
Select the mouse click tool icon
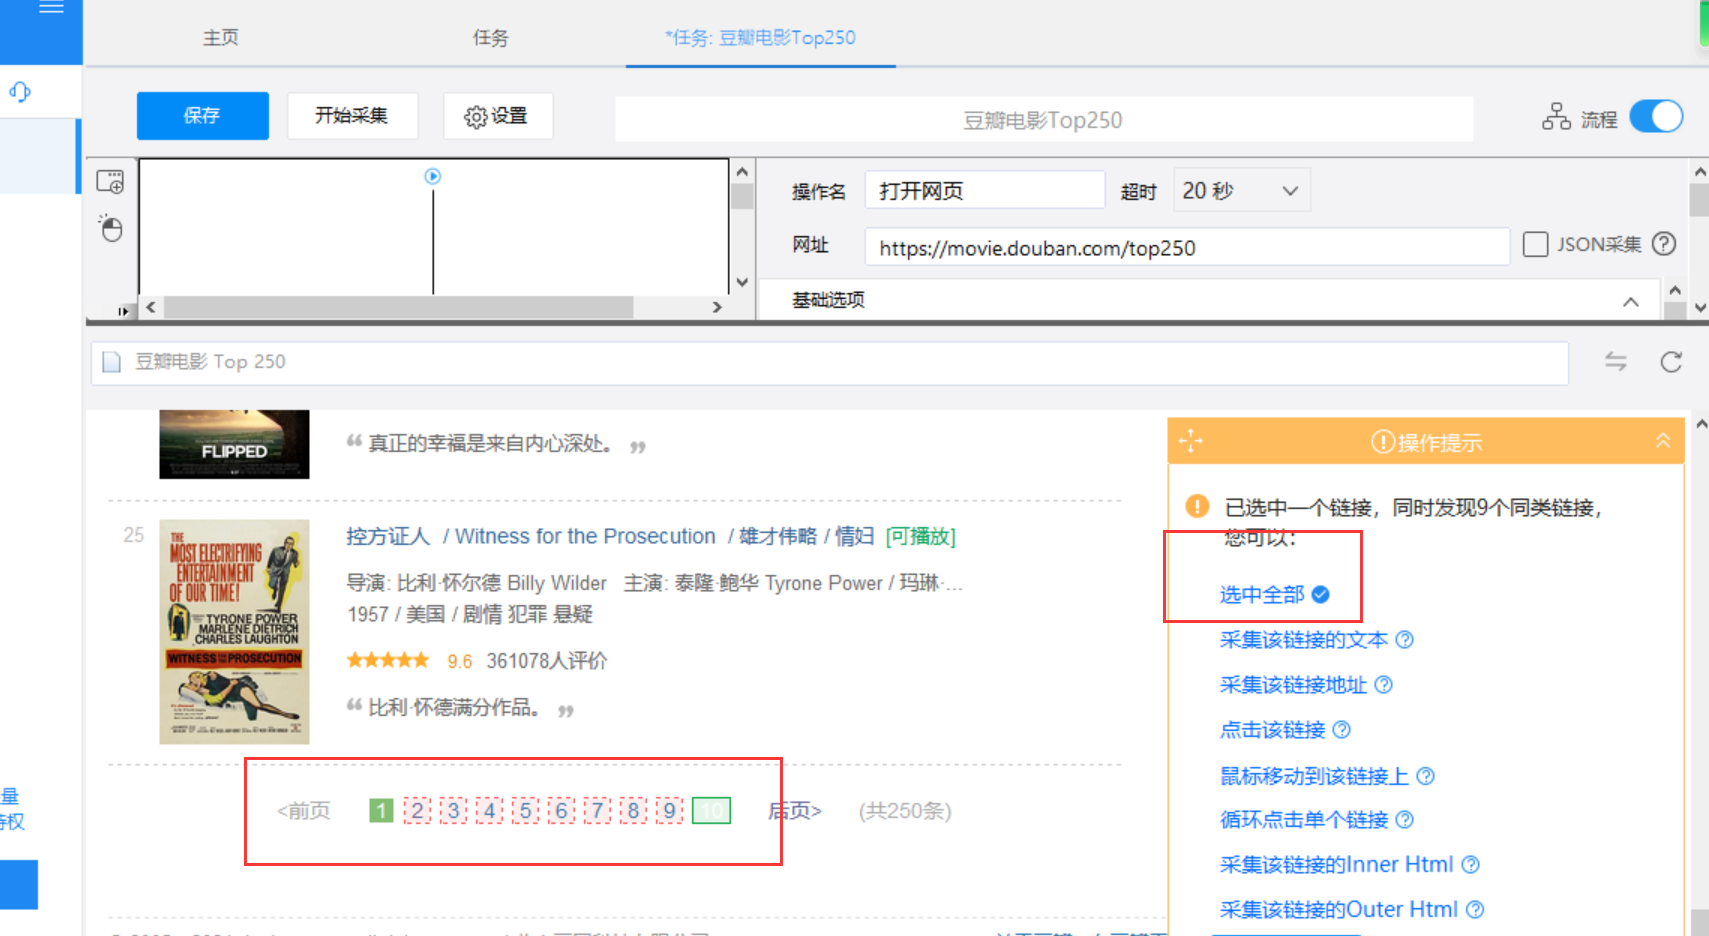[x=110, y=228]
